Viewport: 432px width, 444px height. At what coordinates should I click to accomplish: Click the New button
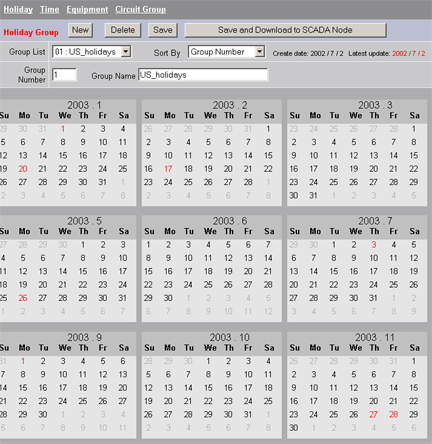[x=80, y=30]
